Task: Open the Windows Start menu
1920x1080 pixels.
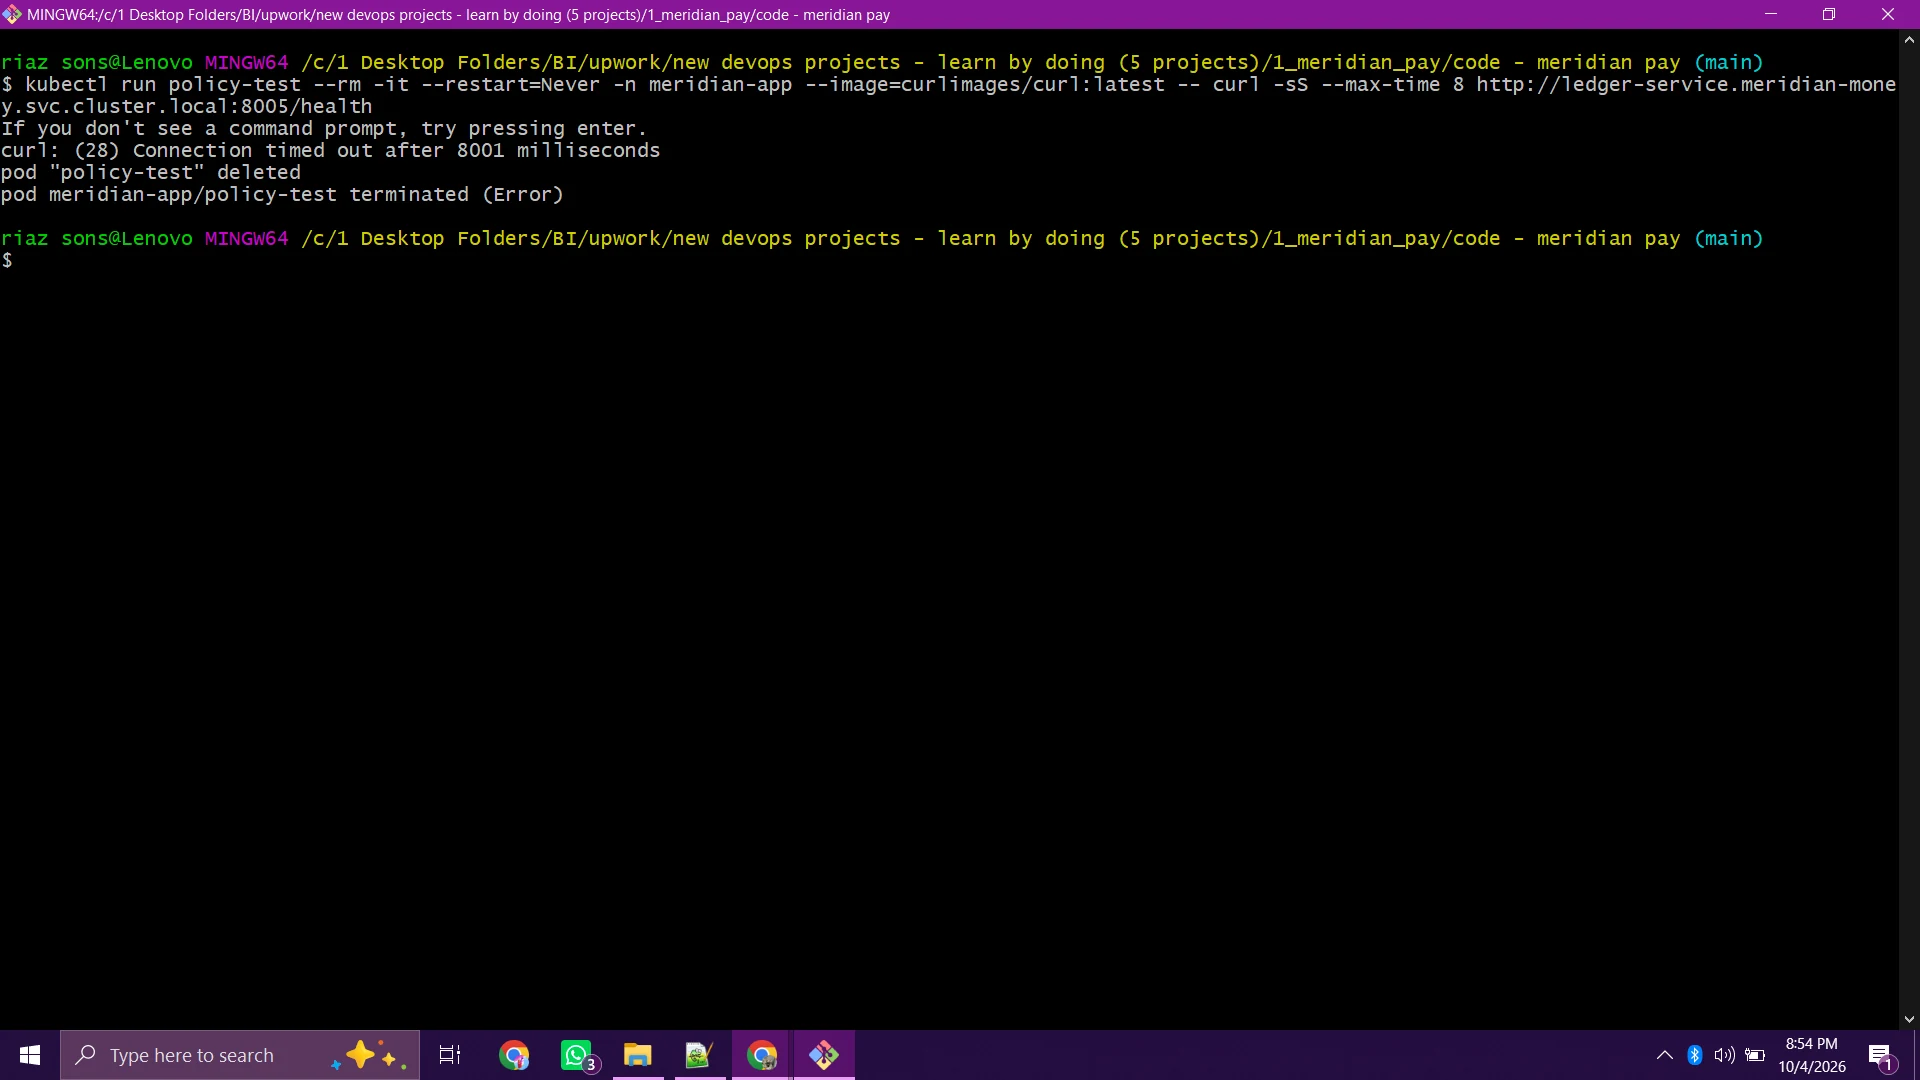Action: pyautogui.click(x=30, y=1055)
